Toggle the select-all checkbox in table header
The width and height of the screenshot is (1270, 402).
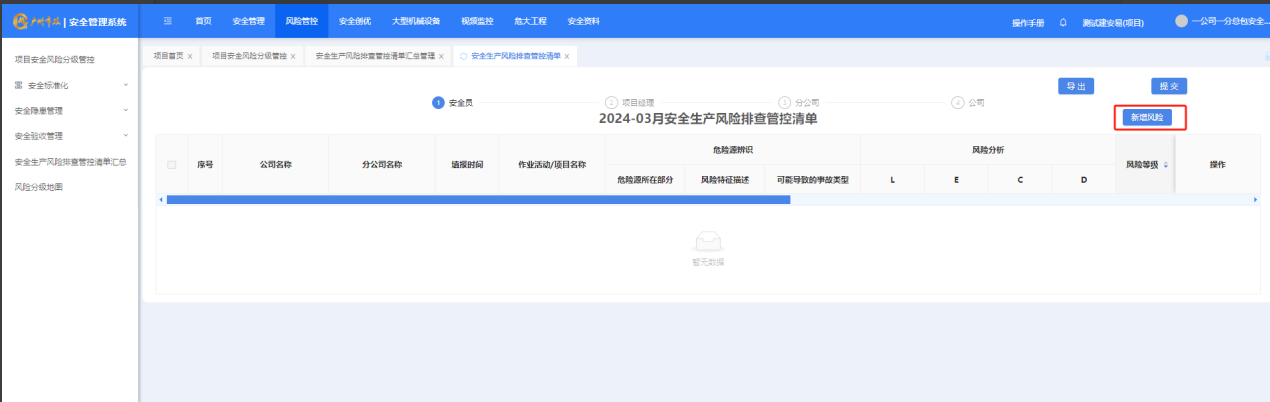(172, 164)
